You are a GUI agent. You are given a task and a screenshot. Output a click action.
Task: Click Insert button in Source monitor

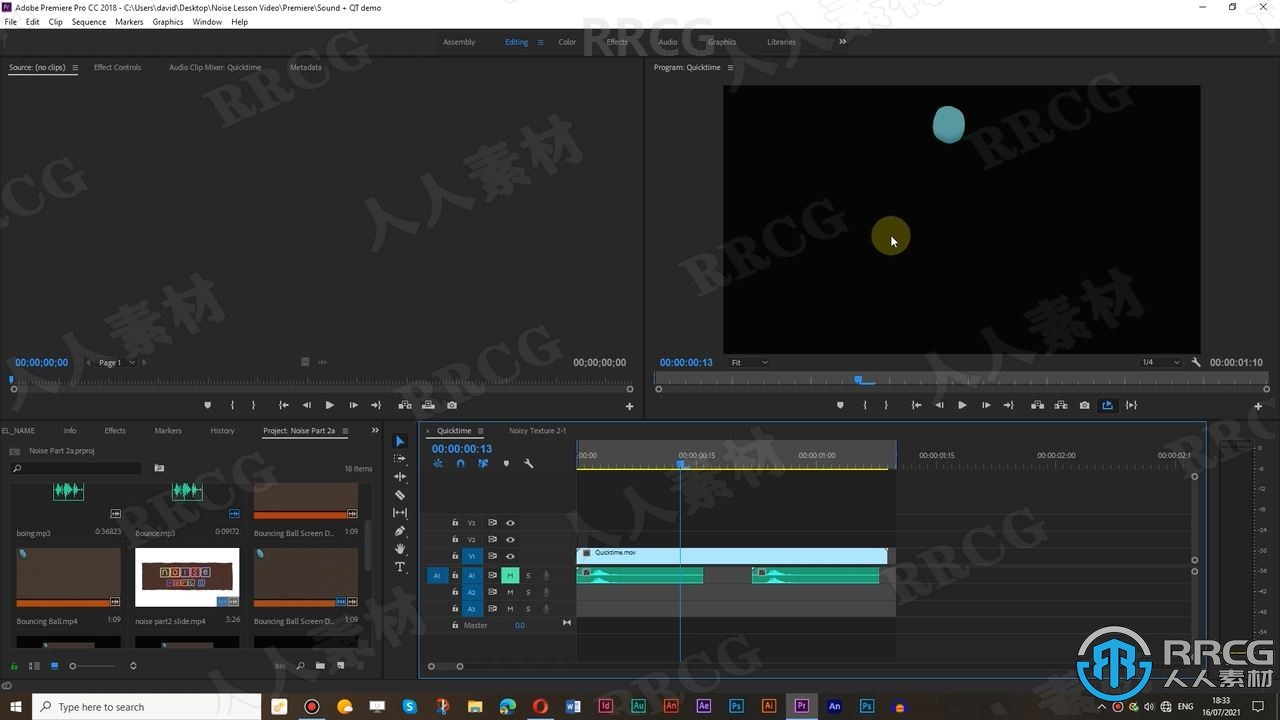404,405
